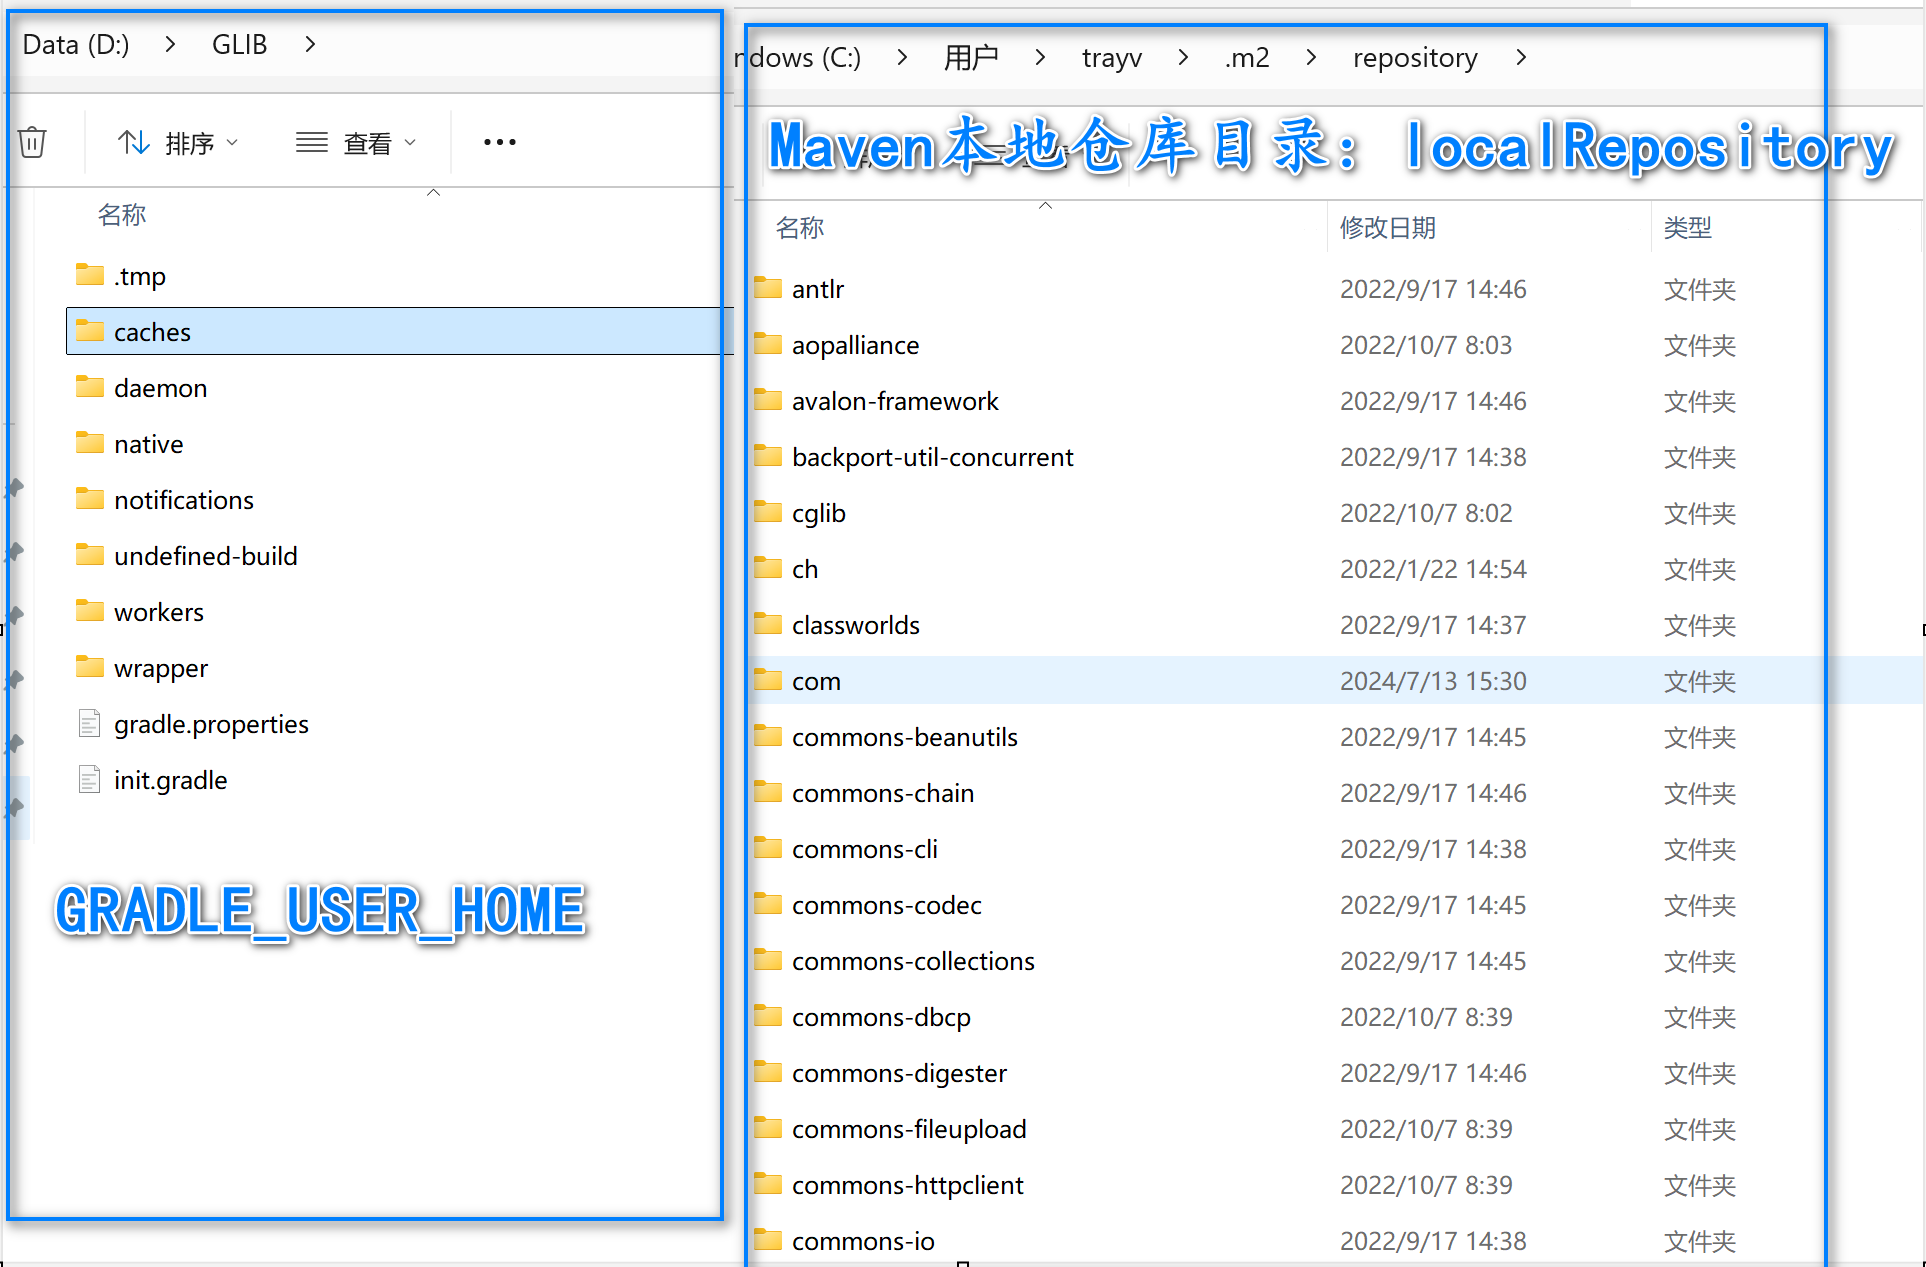
Task: Click the .m2 breadcrumb segment
Action: (1246, 58)
